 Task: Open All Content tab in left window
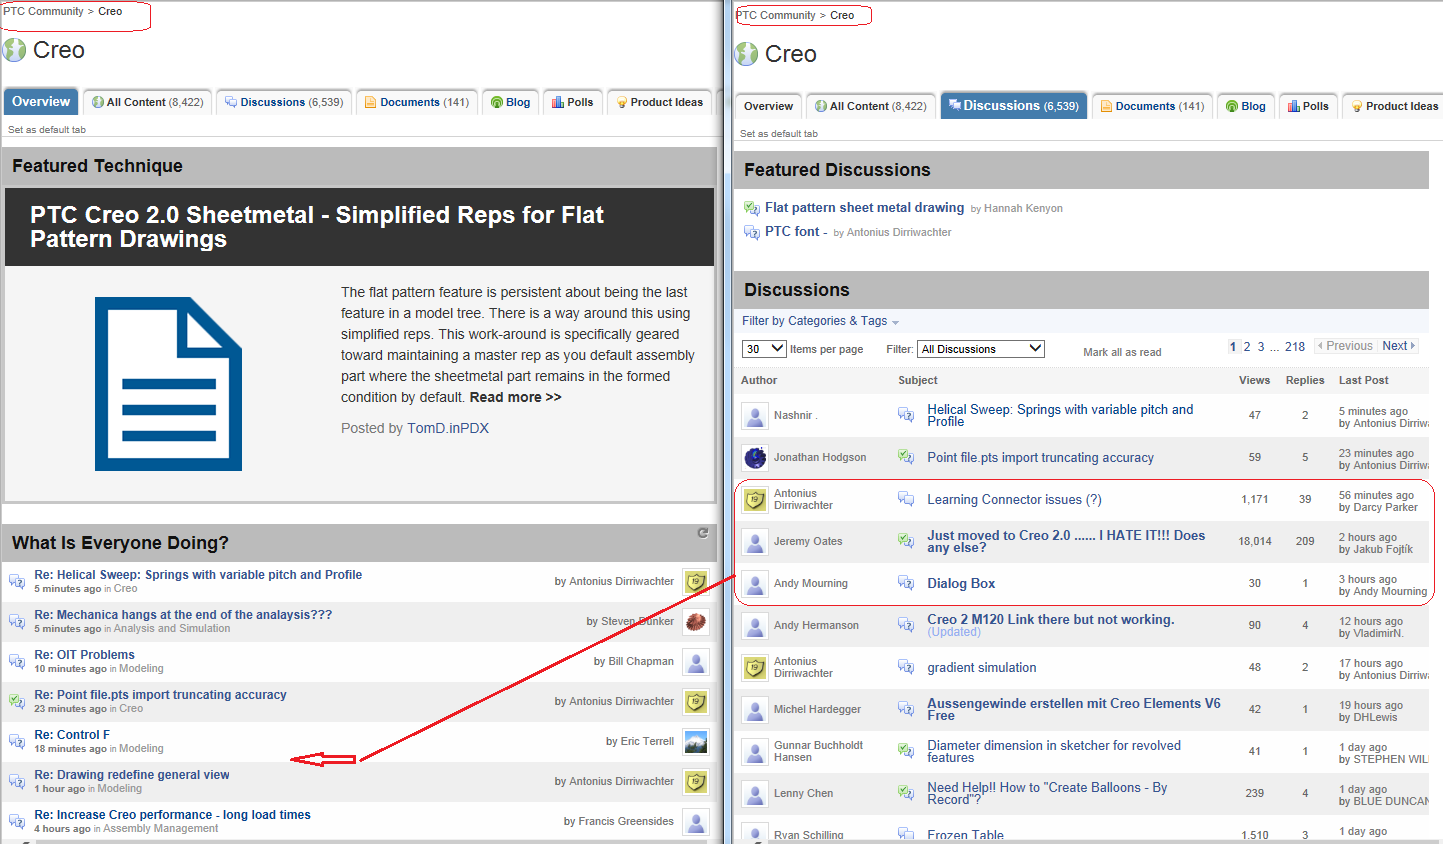click(148, 102)
